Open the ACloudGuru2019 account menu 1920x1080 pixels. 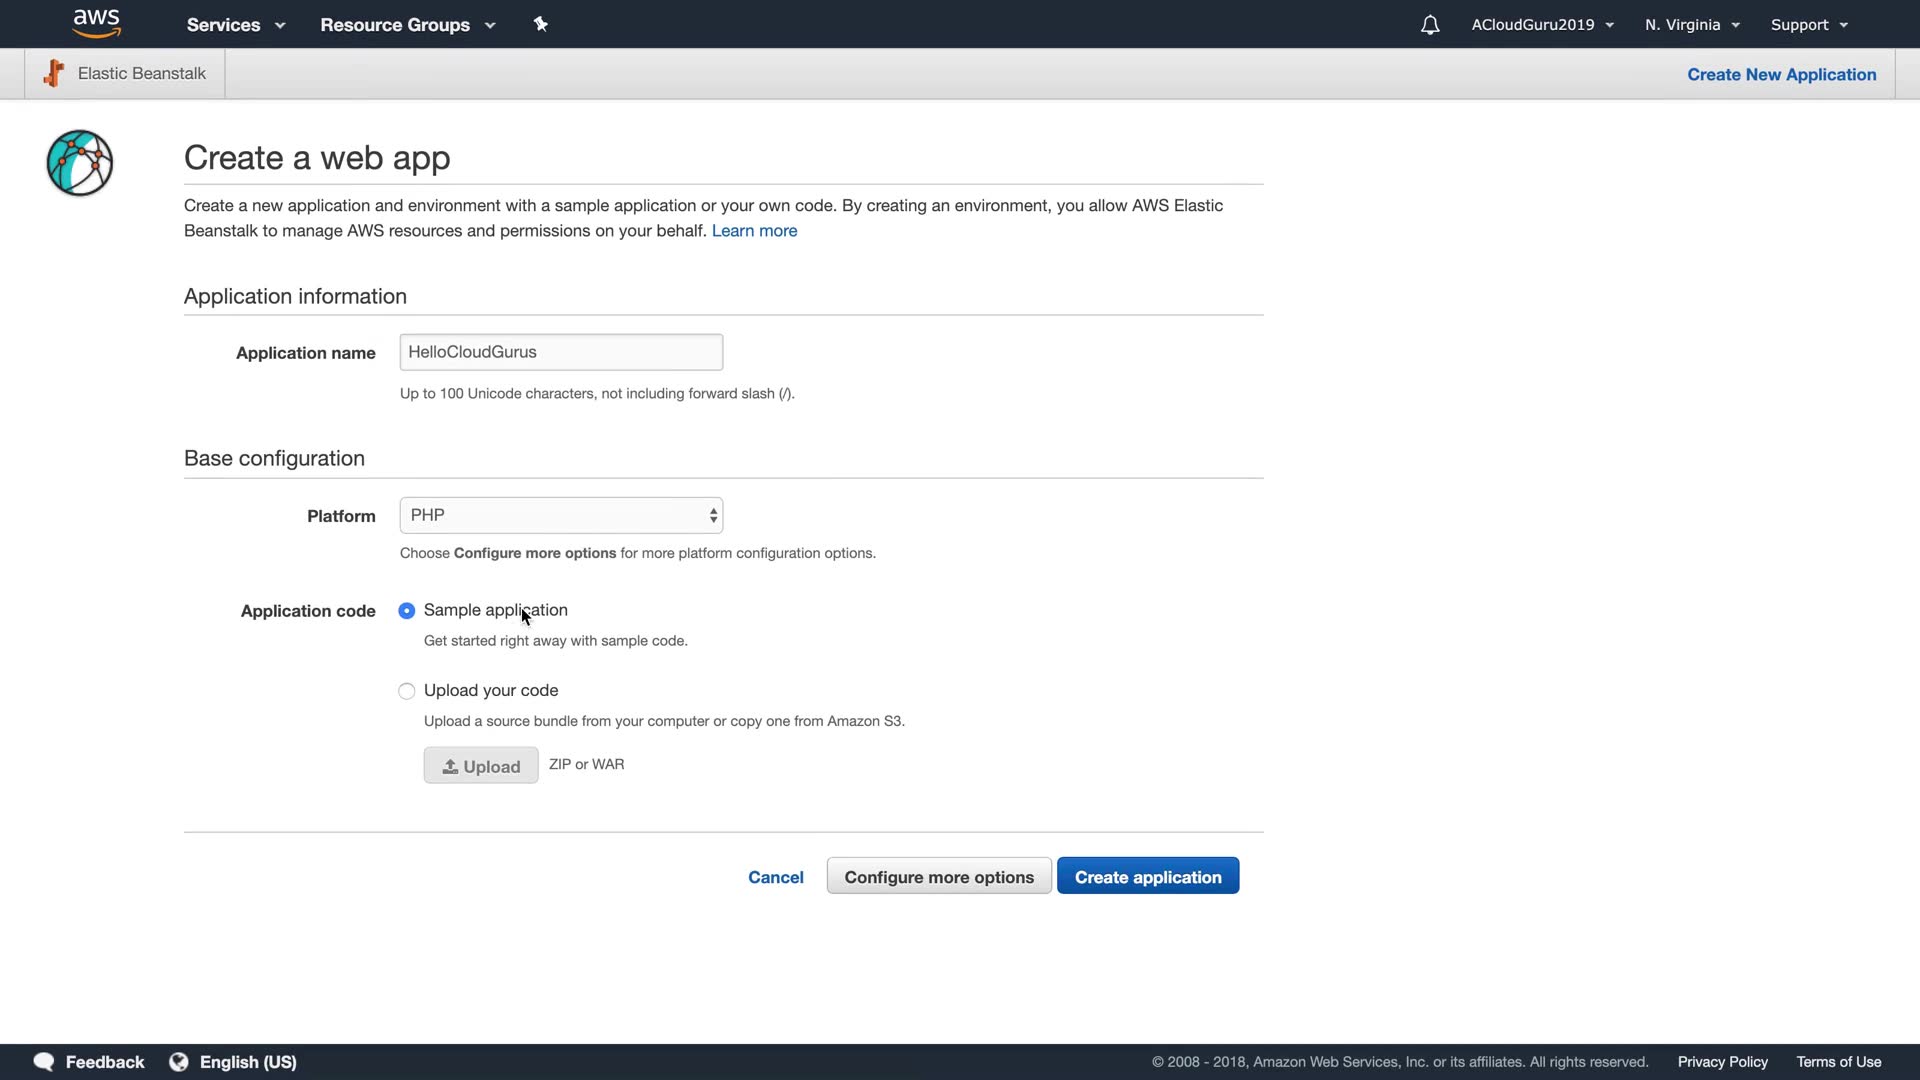[x=1542, y=25]
